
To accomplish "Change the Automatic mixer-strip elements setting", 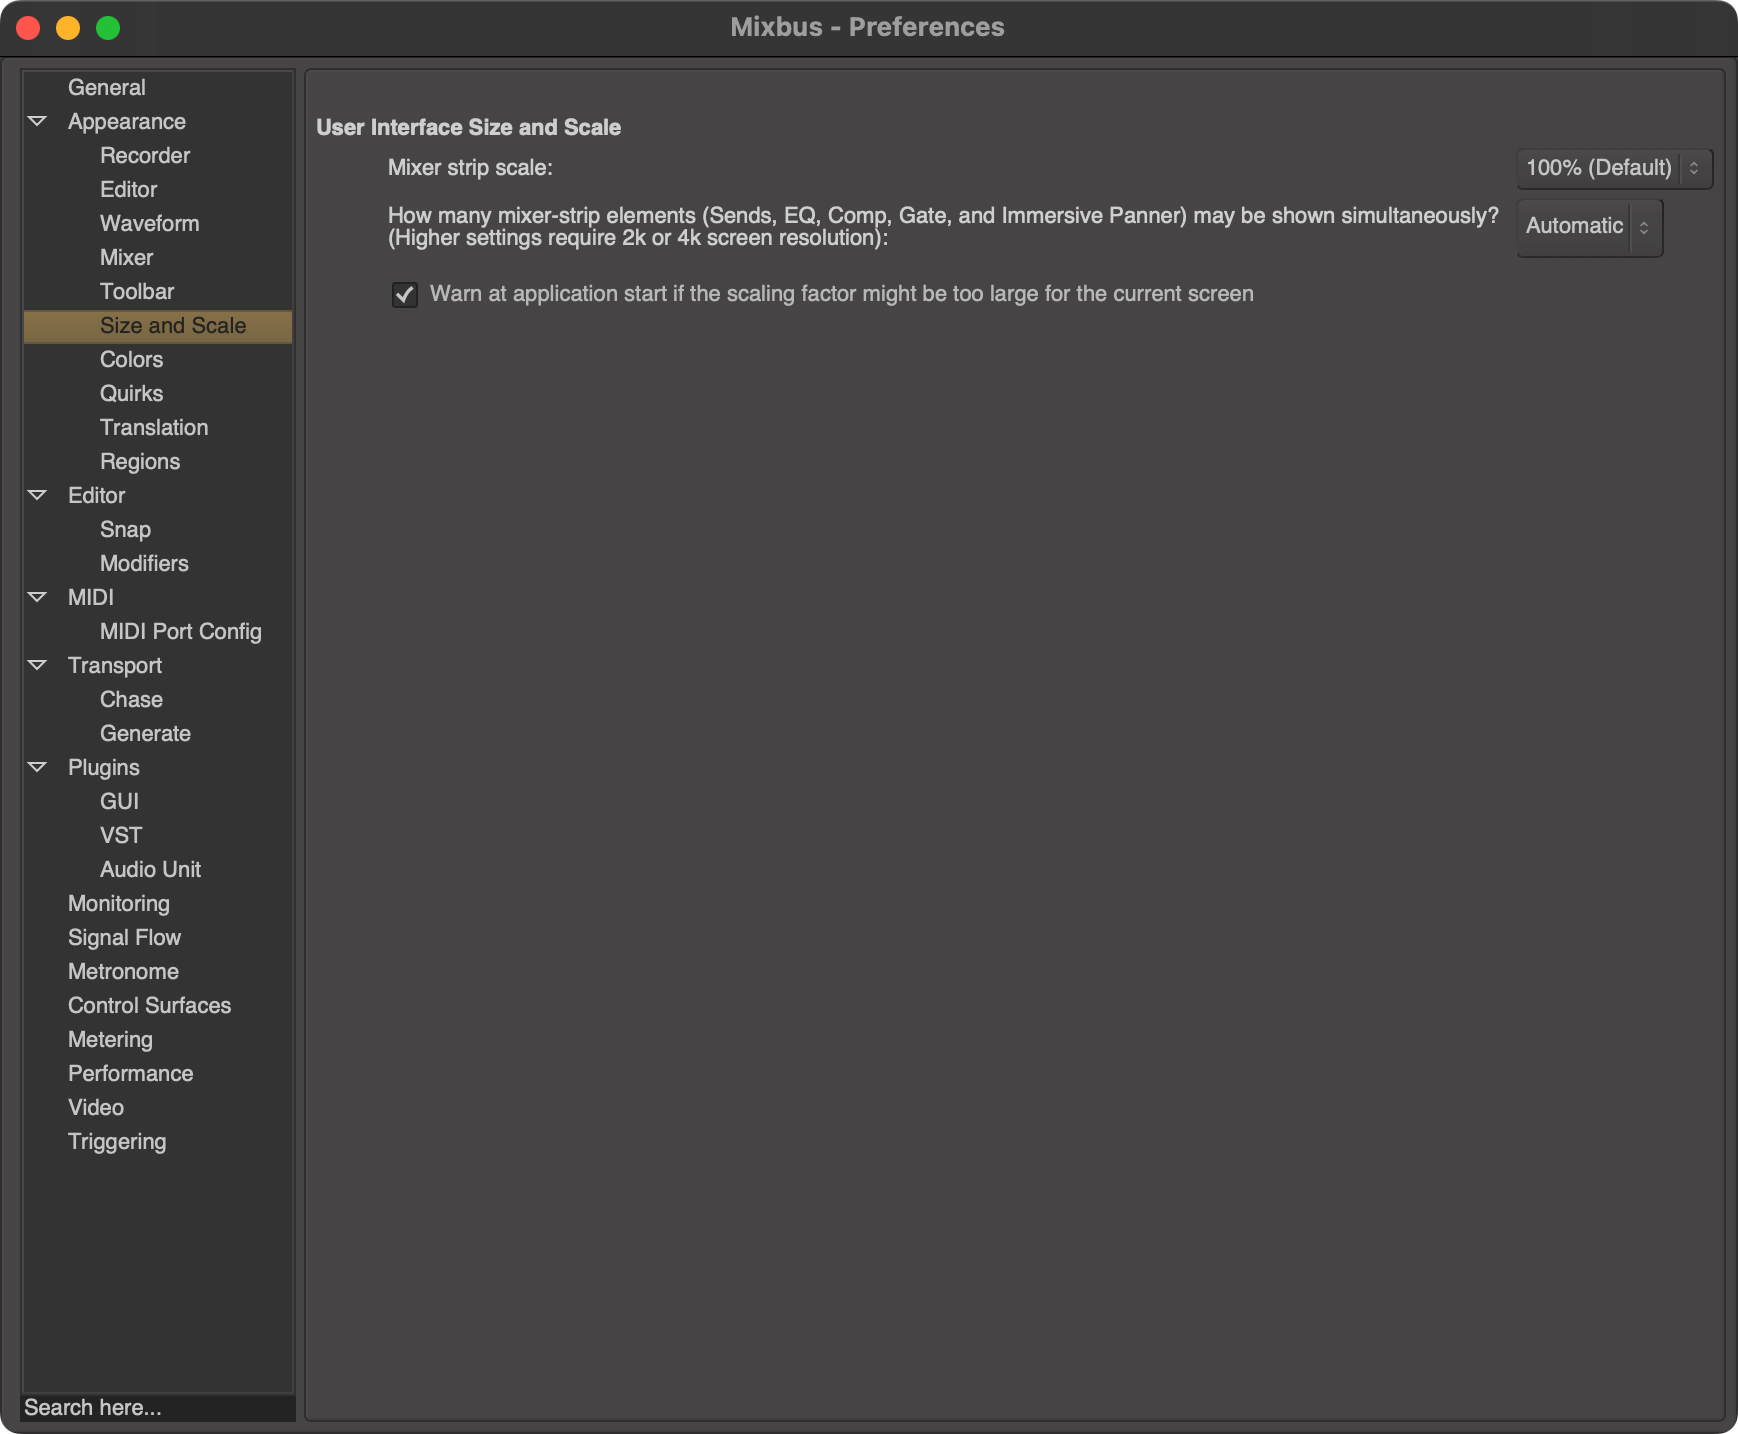I will pos(1588,226).
